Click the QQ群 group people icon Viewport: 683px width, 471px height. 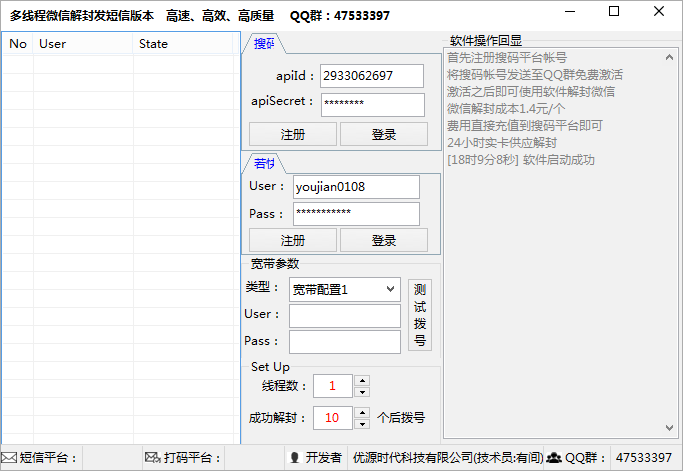click(554, 457)
